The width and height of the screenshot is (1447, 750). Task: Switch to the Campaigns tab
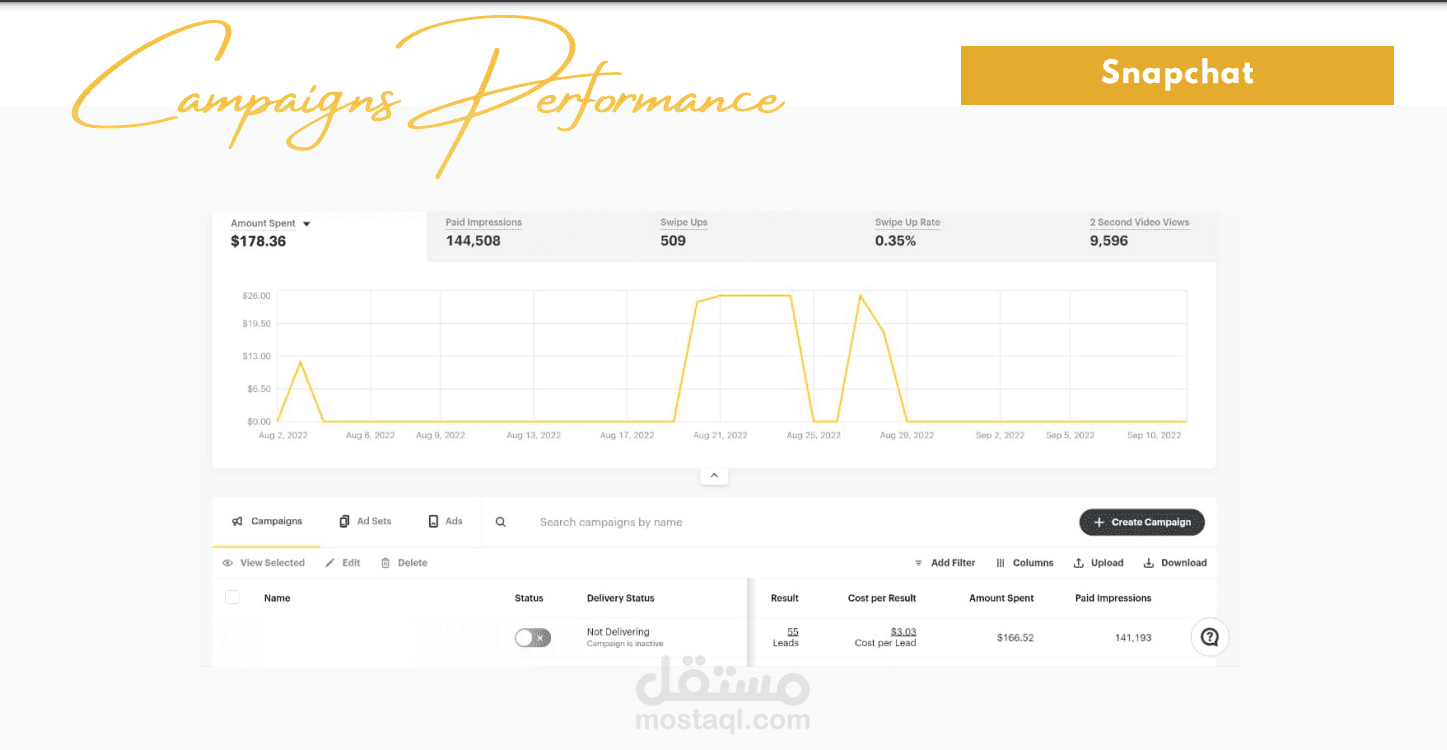click(267, 522)
